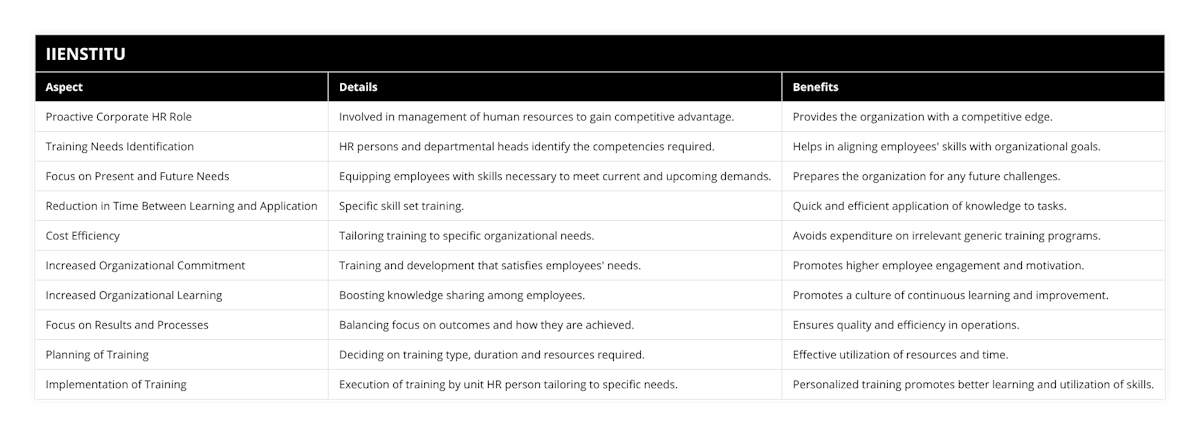Select Implementation of Training cell
The image size is (1200, 434).
pos(116,384)
